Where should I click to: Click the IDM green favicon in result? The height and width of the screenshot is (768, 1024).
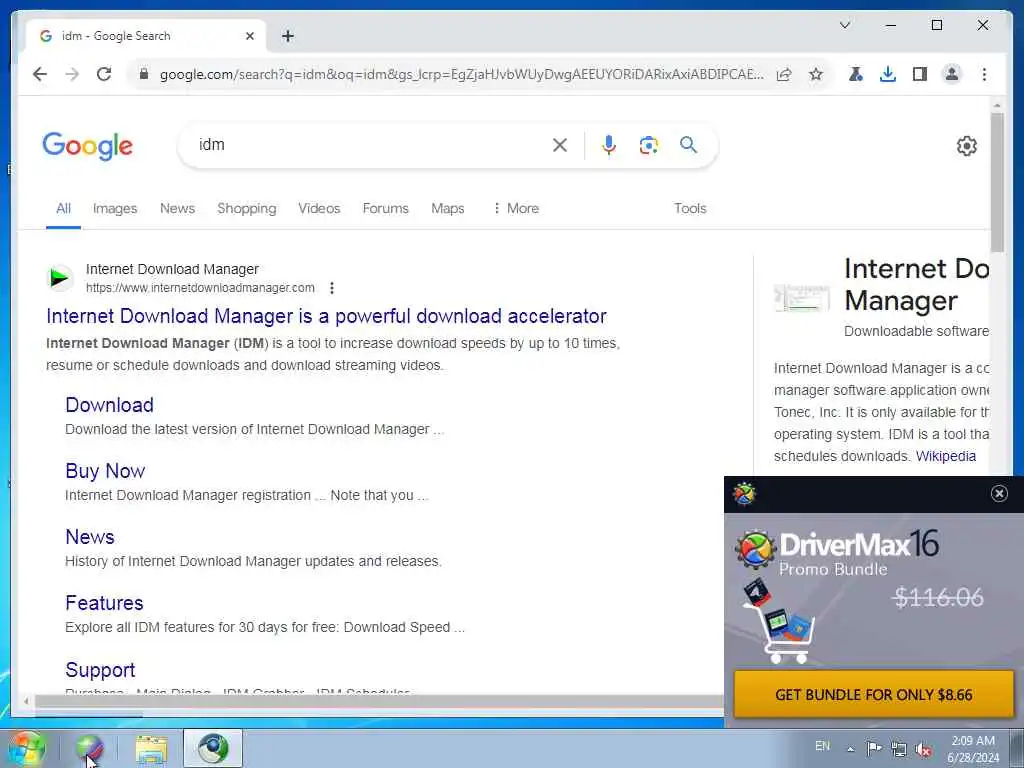coord(60,278)
